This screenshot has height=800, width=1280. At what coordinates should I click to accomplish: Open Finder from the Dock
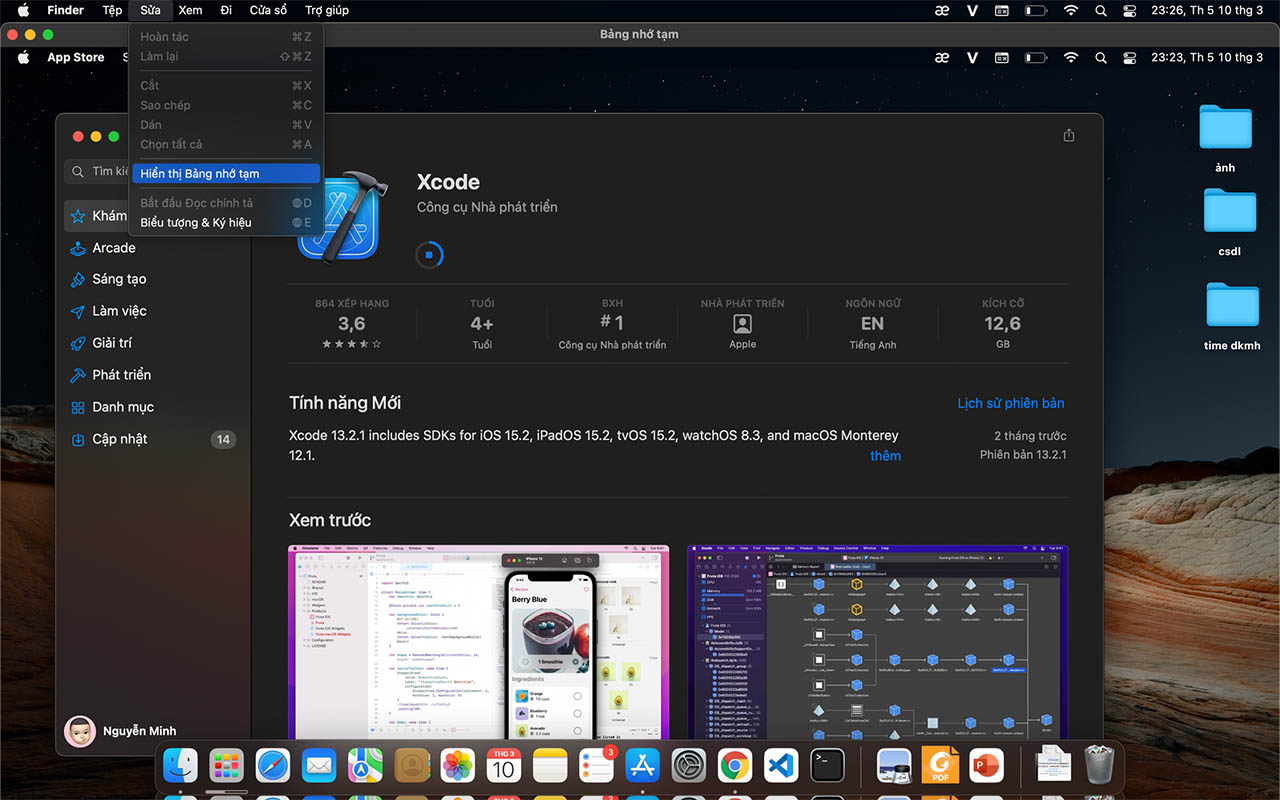pos(181,766)
